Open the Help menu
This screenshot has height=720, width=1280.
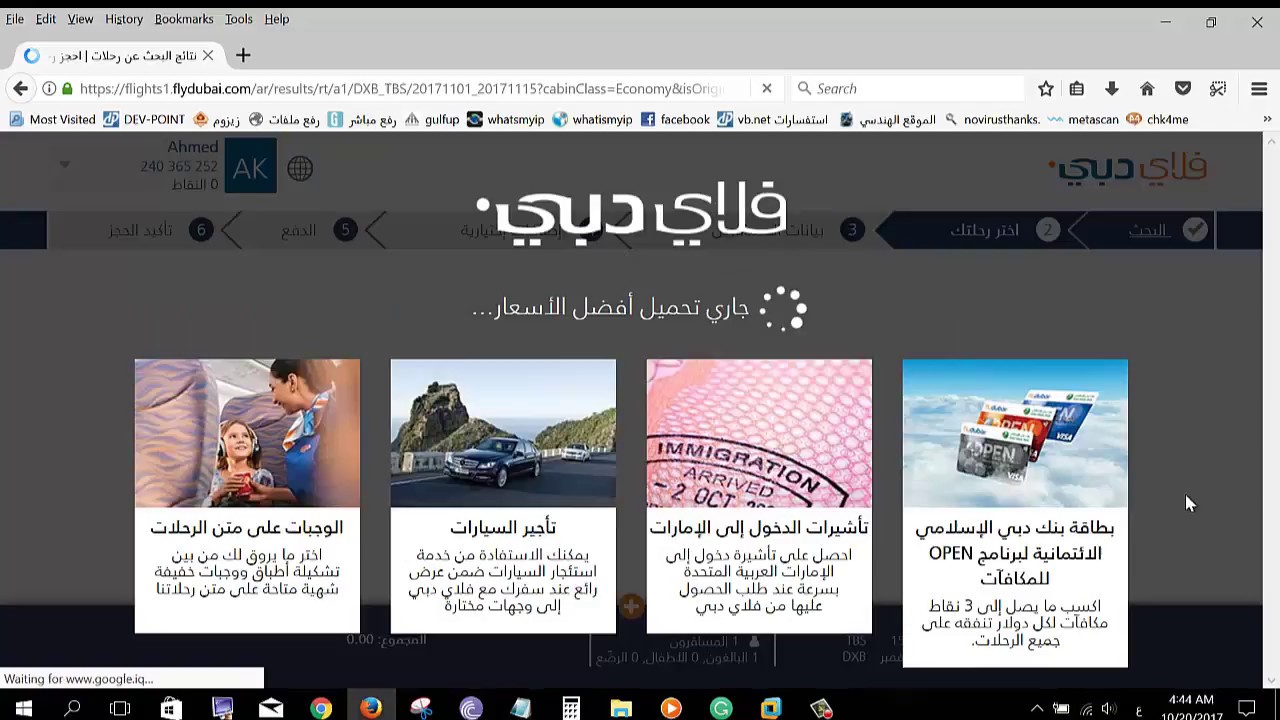(277, 19)
